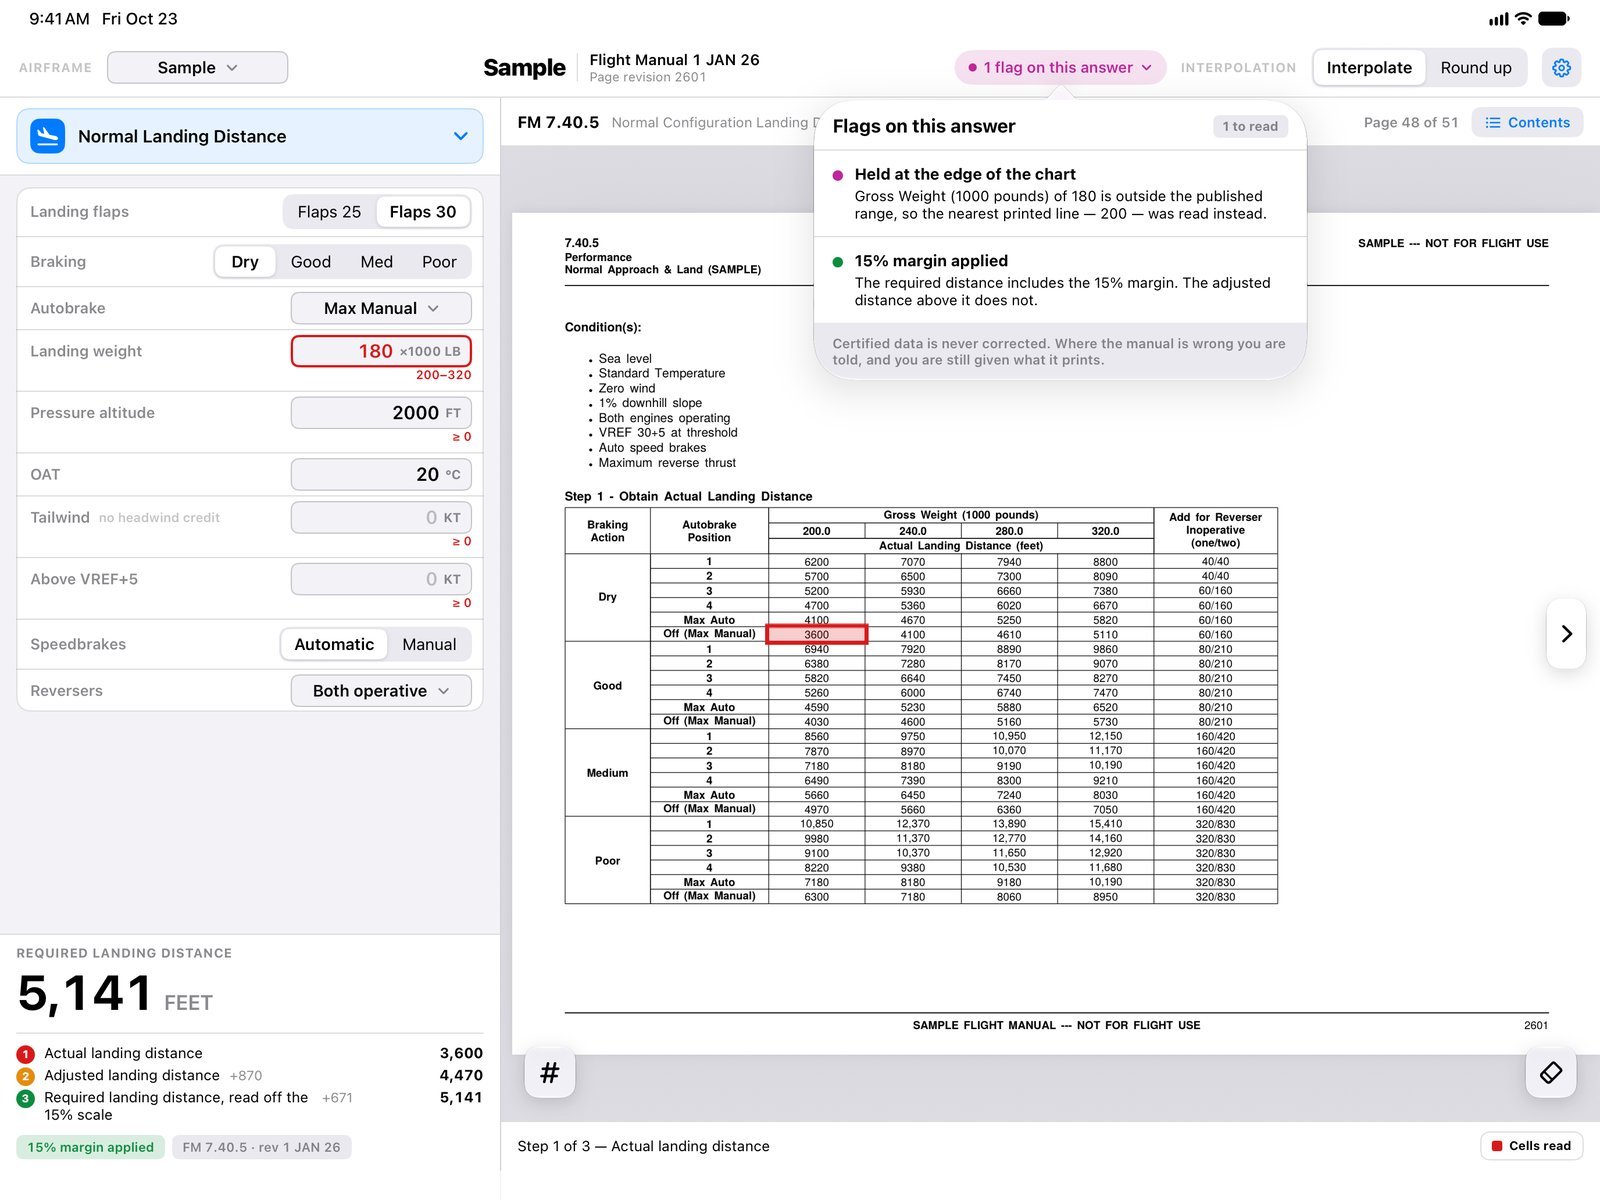Tap the hash symbol button
The image size is (1600, 1200).
(549, 1073)
